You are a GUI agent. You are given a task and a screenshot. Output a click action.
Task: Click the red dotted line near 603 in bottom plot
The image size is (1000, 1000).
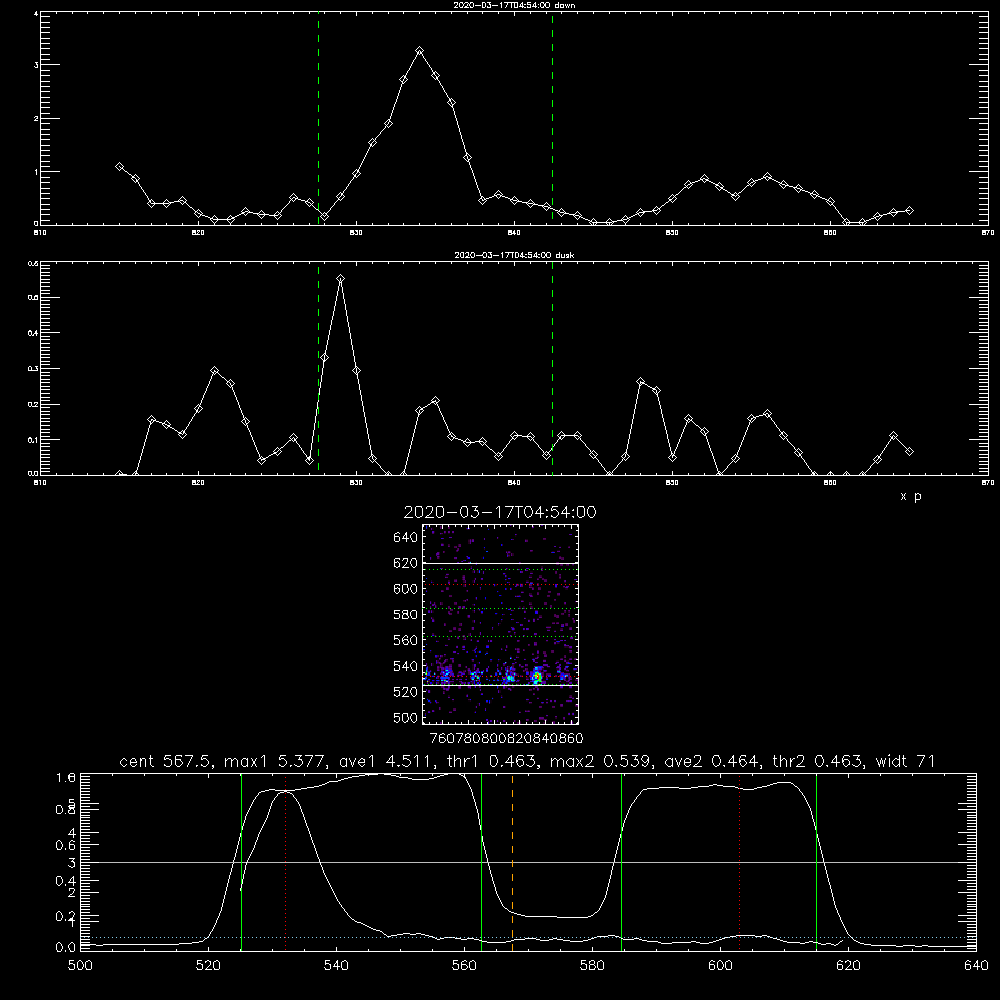point(739,862)
